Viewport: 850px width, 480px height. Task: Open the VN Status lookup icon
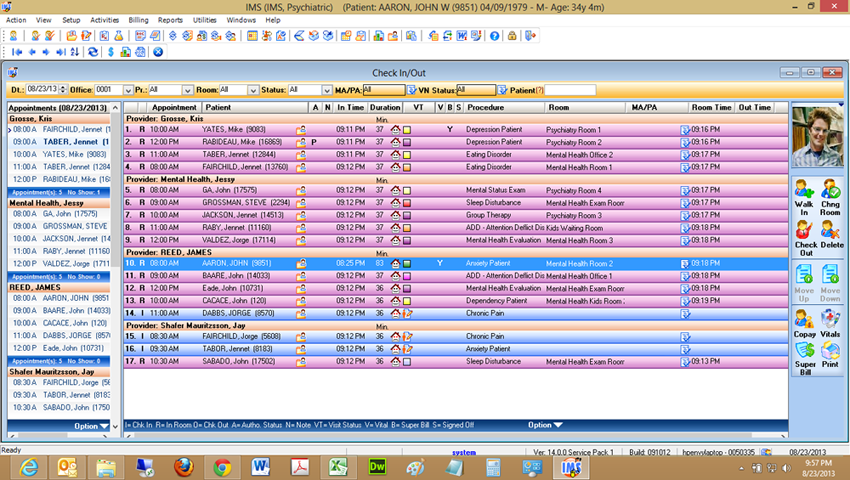coord(502,90)
